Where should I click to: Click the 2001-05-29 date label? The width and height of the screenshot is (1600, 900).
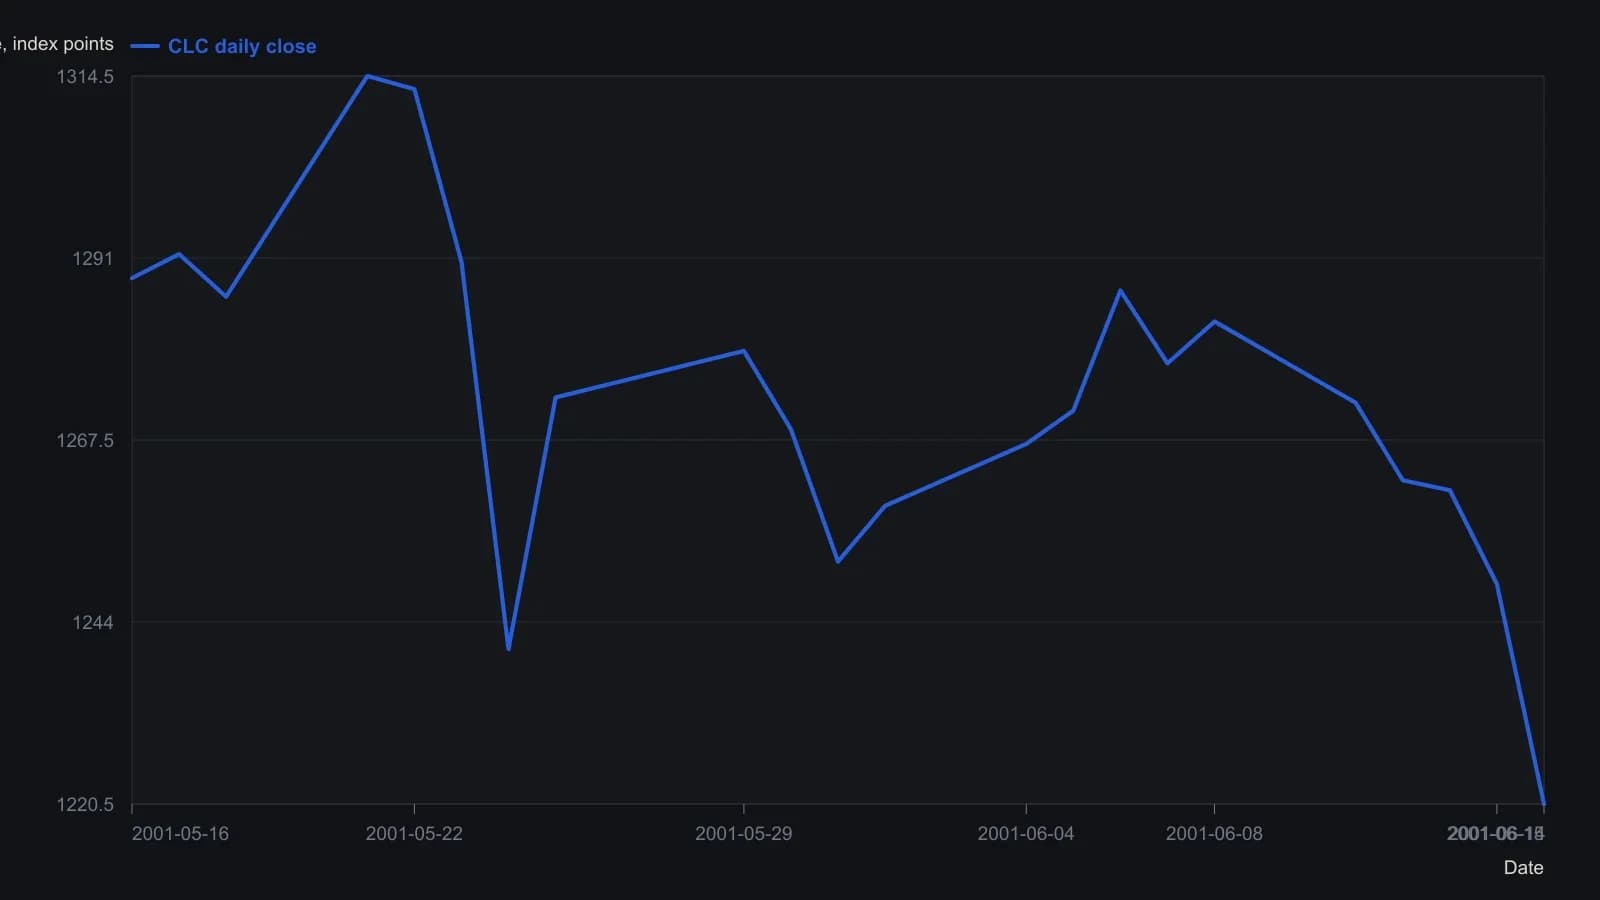point(744,834)
